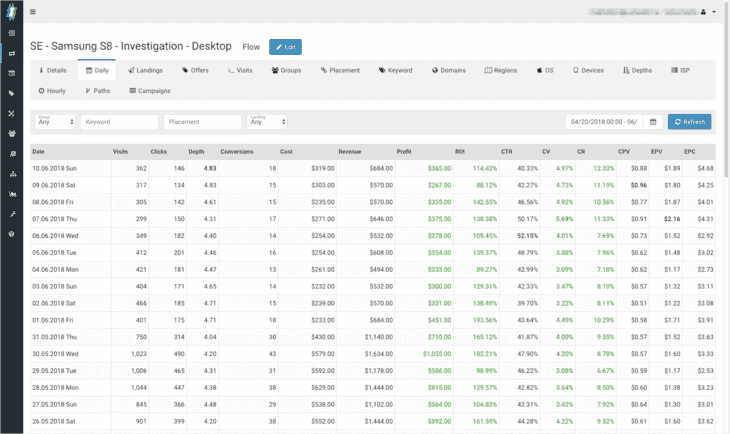Screen dimensions: 730x434
Task: Open the Placement tab
Action: 340,70
